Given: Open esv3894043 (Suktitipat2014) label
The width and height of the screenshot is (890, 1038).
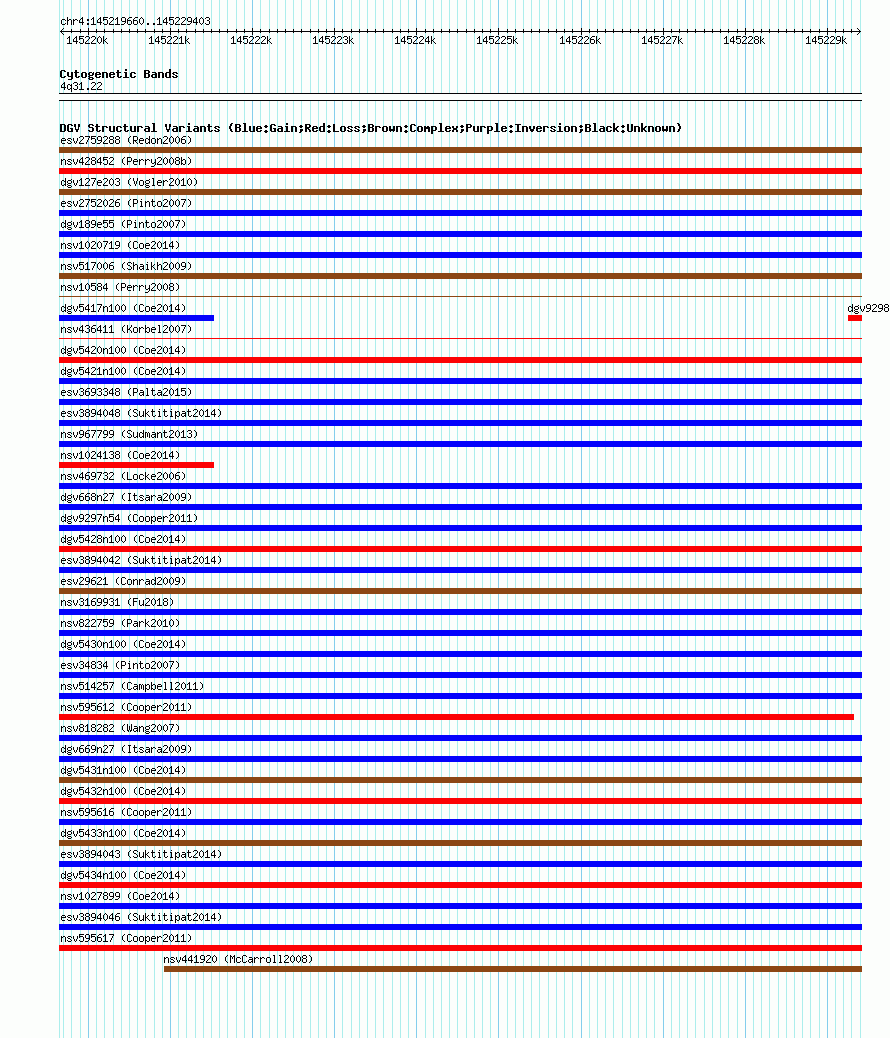Looking at the screenshot, I should pos(141,854).
